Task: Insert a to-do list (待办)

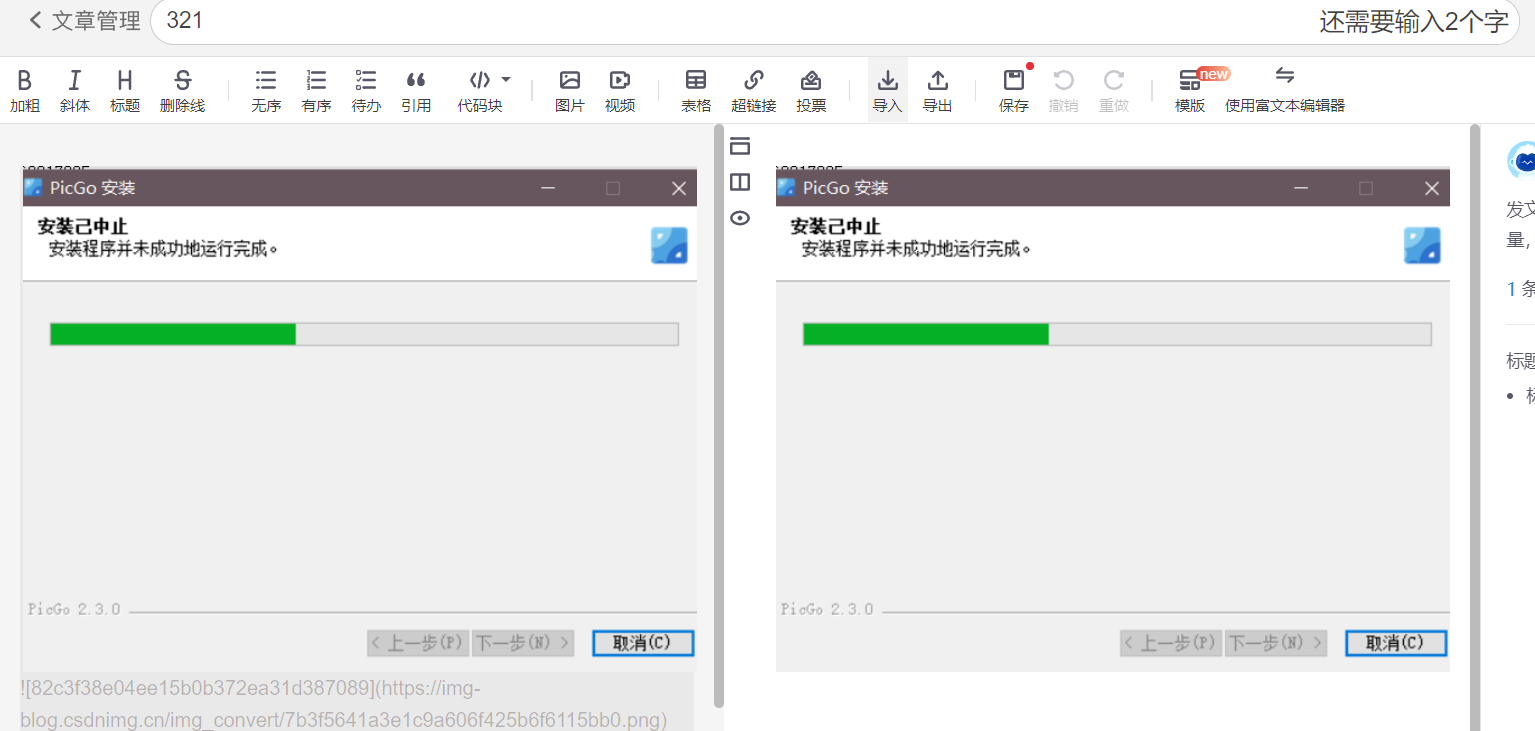Action: pyautogui.click(x=366, y=91)
